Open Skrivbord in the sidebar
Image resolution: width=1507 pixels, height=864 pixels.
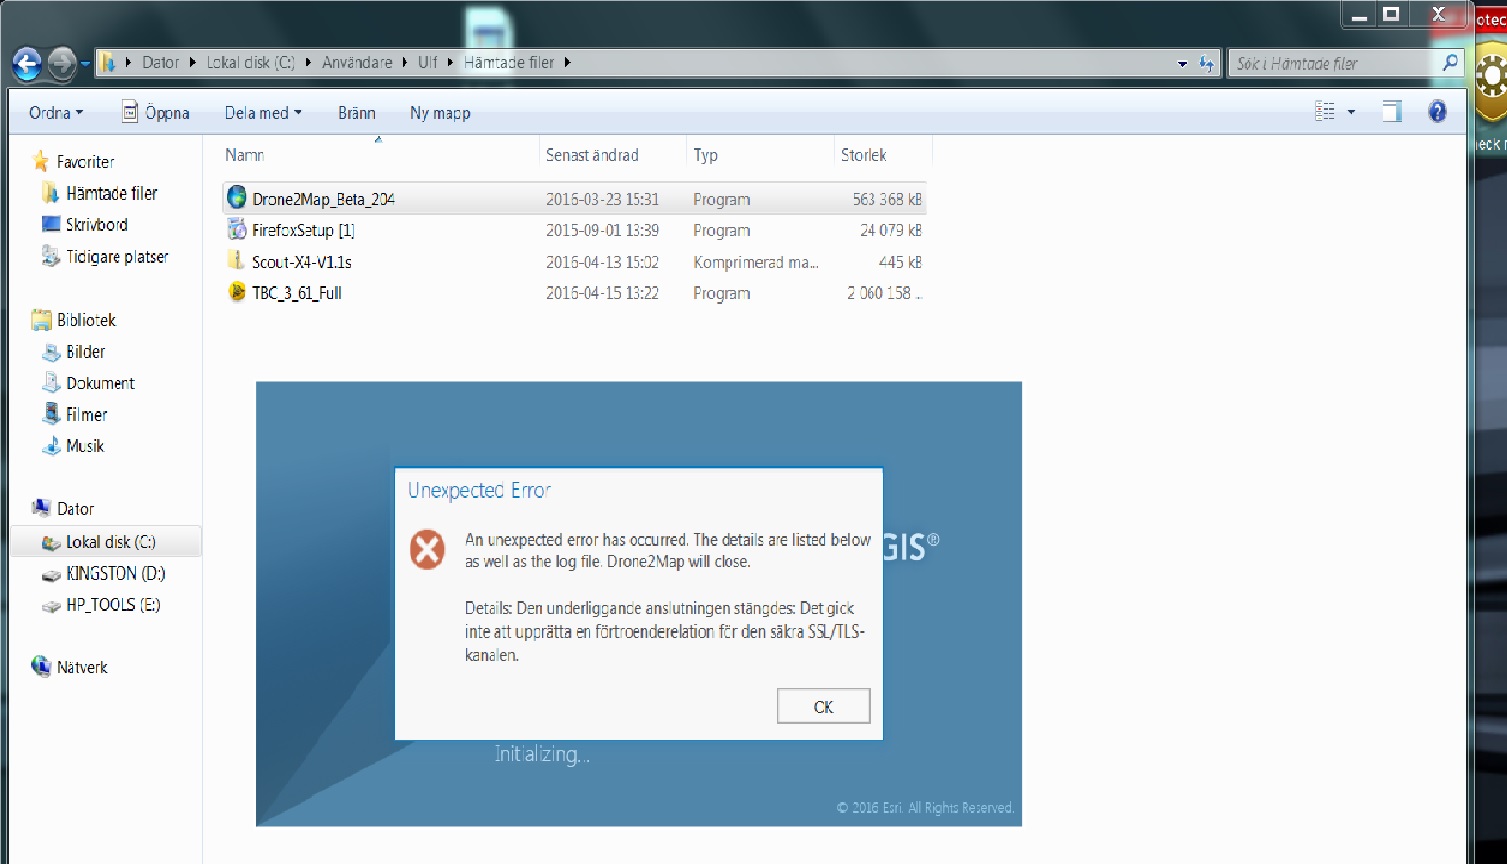[96, 225]
